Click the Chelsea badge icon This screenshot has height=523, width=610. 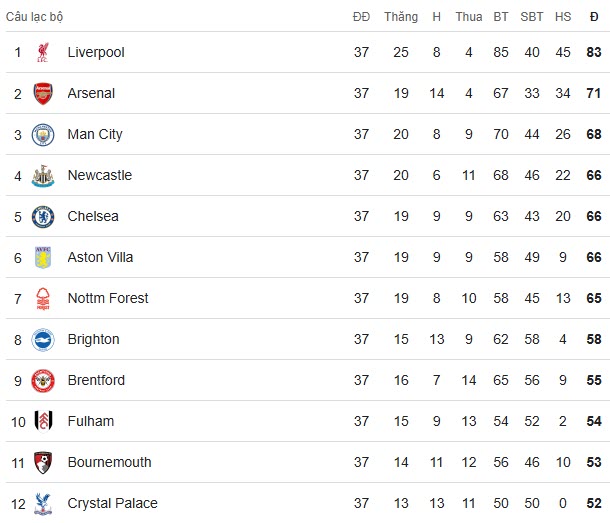[43, 217]
